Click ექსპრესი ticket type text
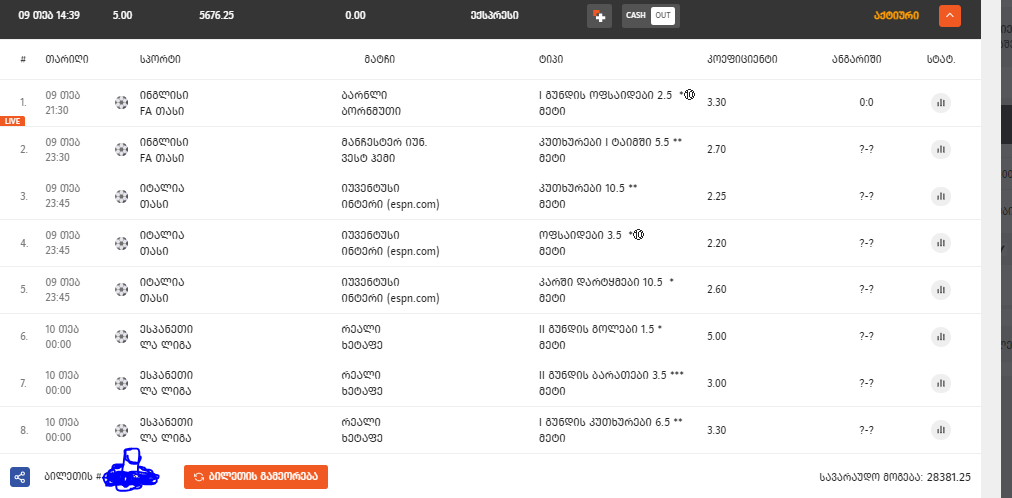This screenshot has height=498, width=1012. coord(494,15)
